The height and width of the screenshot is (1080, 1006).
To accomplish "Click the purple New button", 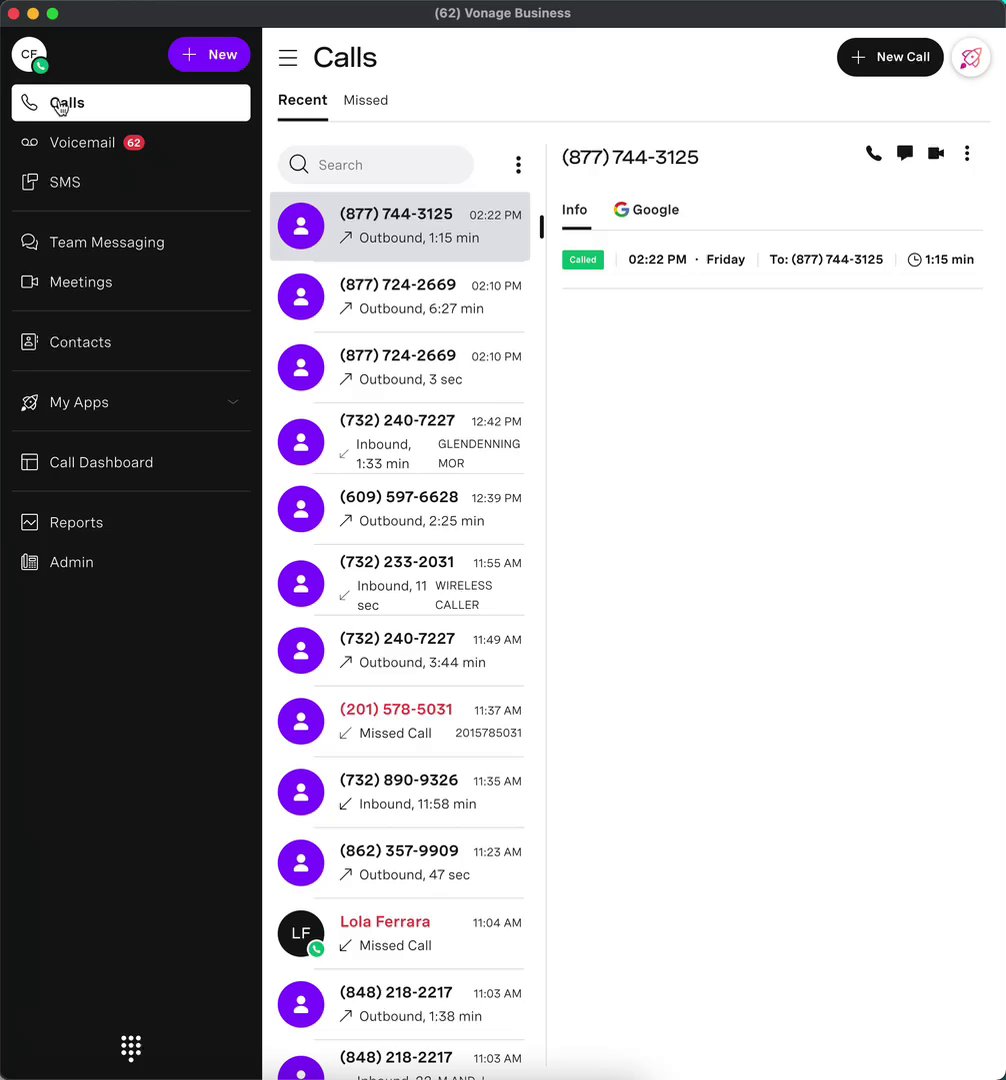I will coord(209,54).
